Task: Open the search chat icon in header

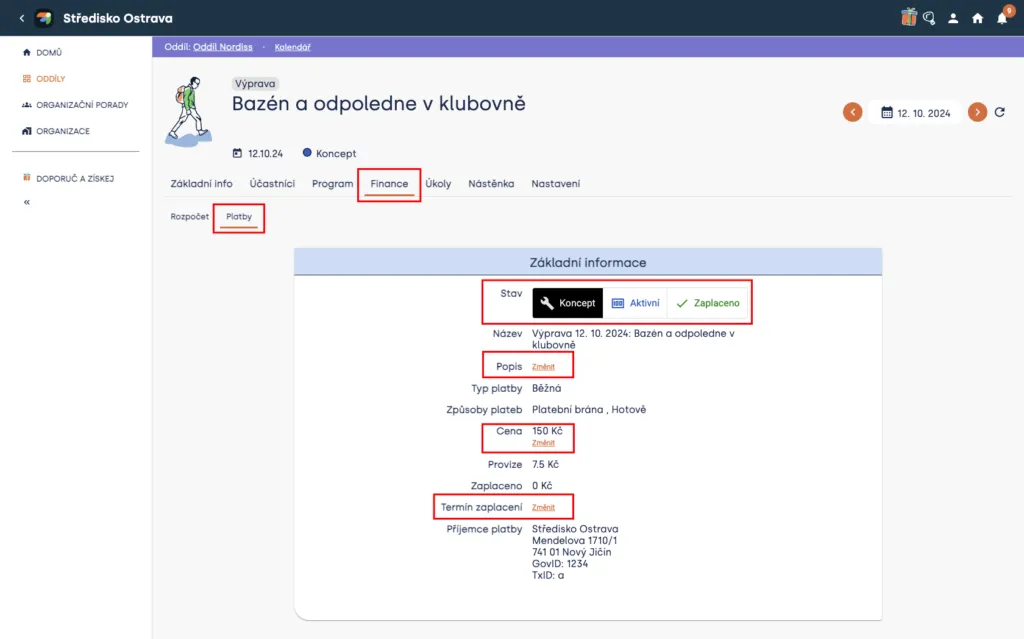Action: pos(929,18)
